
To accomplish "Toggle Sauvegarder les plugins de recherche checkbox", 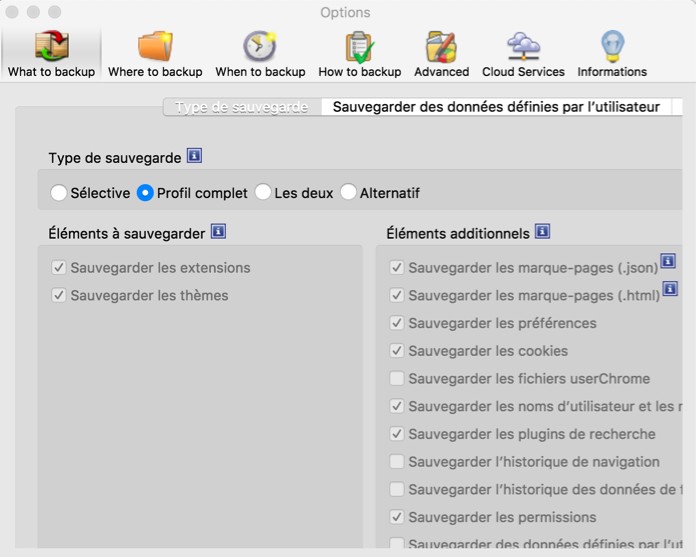I will (x=396, y=434).
